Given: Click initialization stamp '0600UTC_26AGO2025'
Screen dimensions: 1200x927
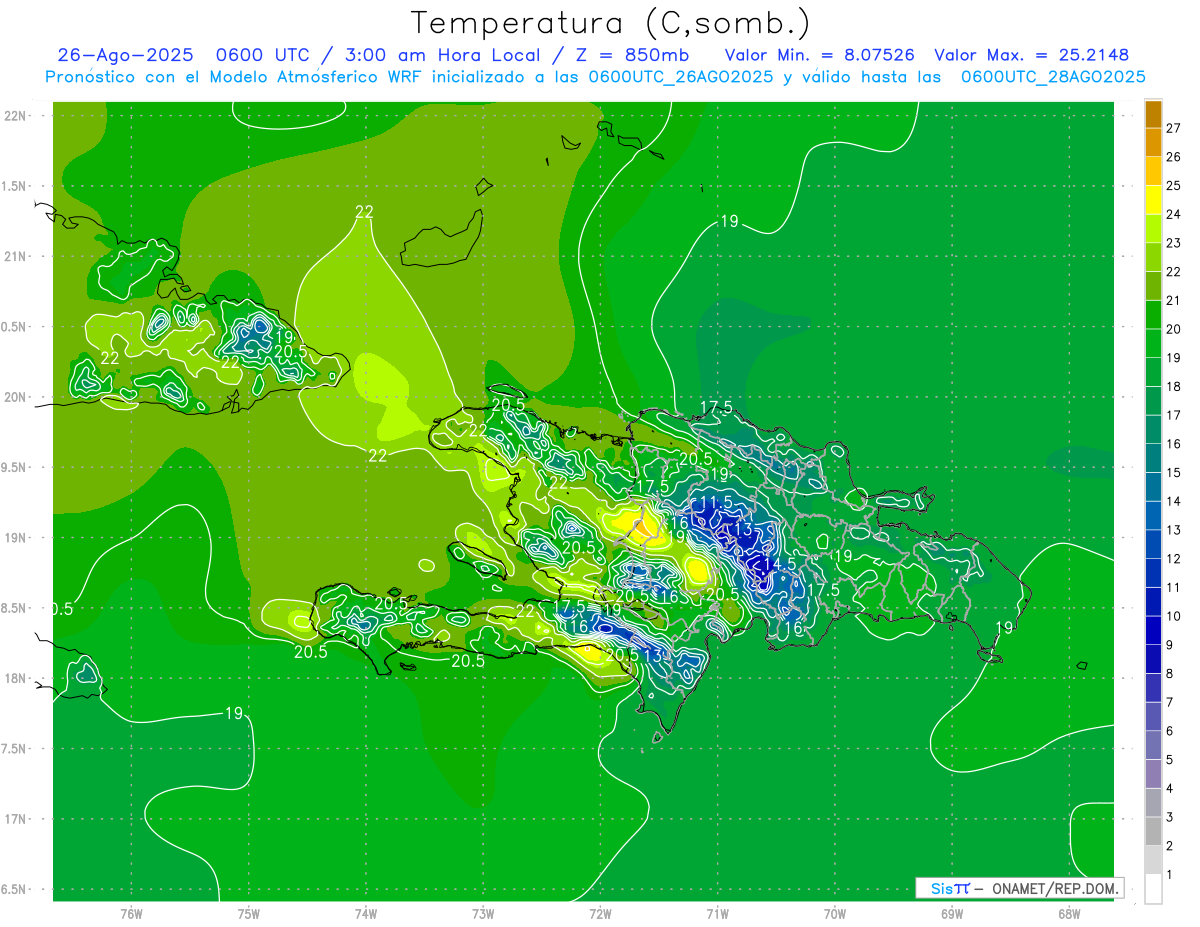Looking at the screenshot, I should [x=680, y=77].
